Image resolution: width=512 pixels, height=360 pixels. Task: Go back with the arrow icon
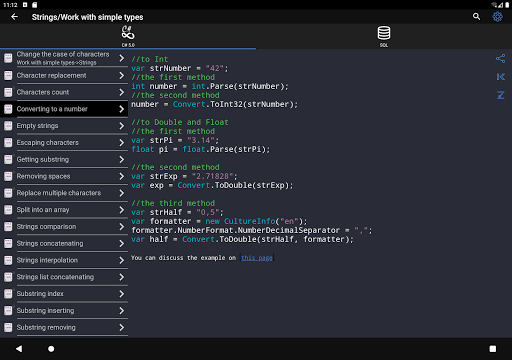pyautogui.click(x=14, y=17)
